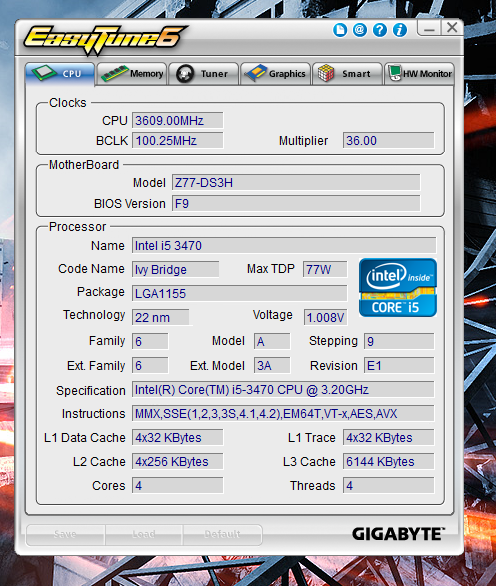Click the greyed Default button

(222, 534)
